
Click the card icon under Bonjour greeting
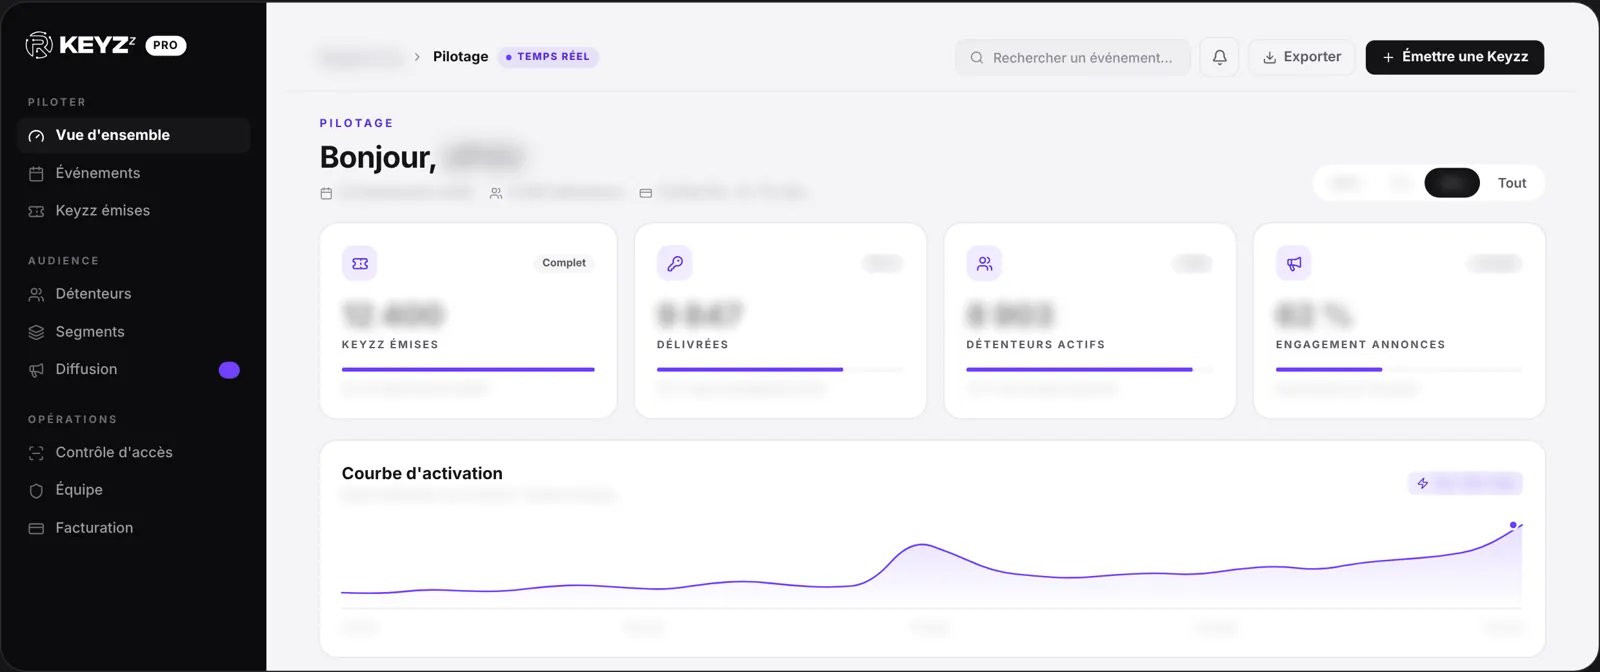click(646, 193)
